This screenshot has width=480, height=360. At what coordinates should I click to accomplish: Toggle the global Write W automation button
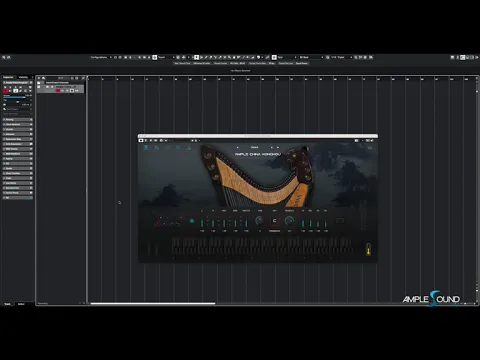click(144, 57)
